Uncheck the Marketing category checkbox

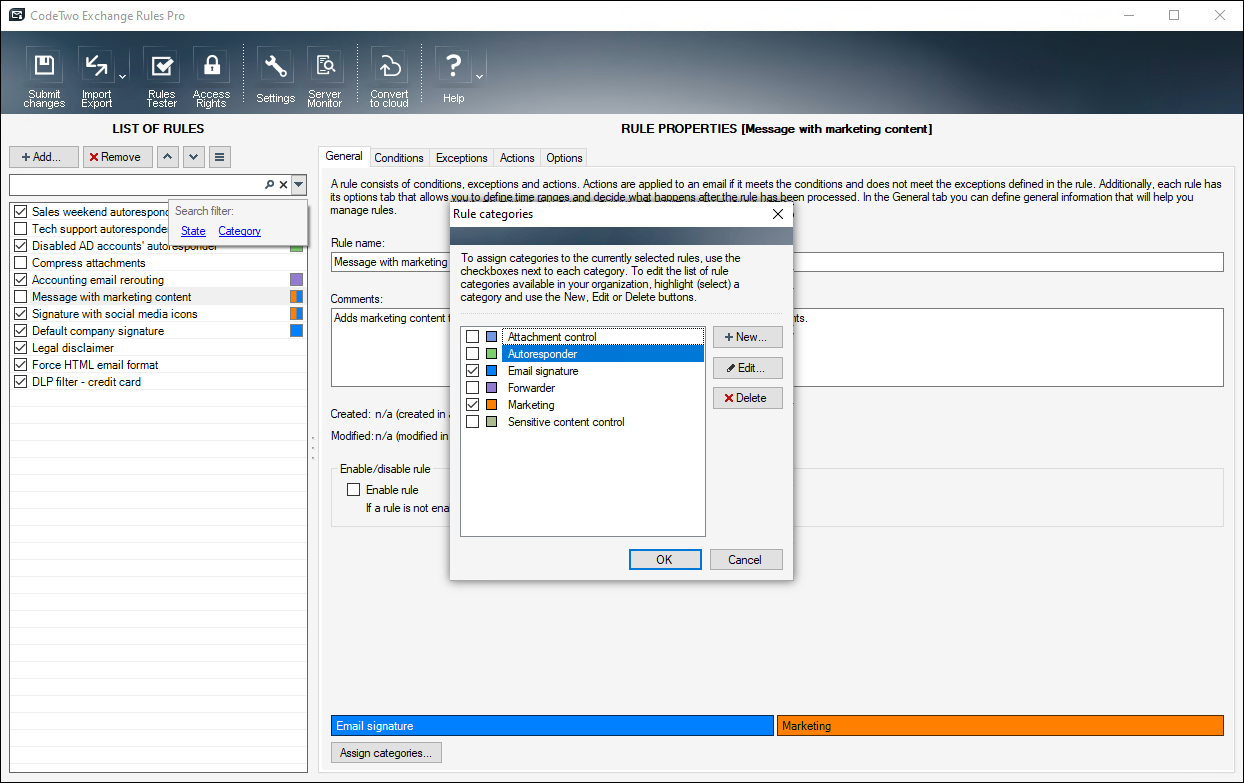(x=472, y=405)
